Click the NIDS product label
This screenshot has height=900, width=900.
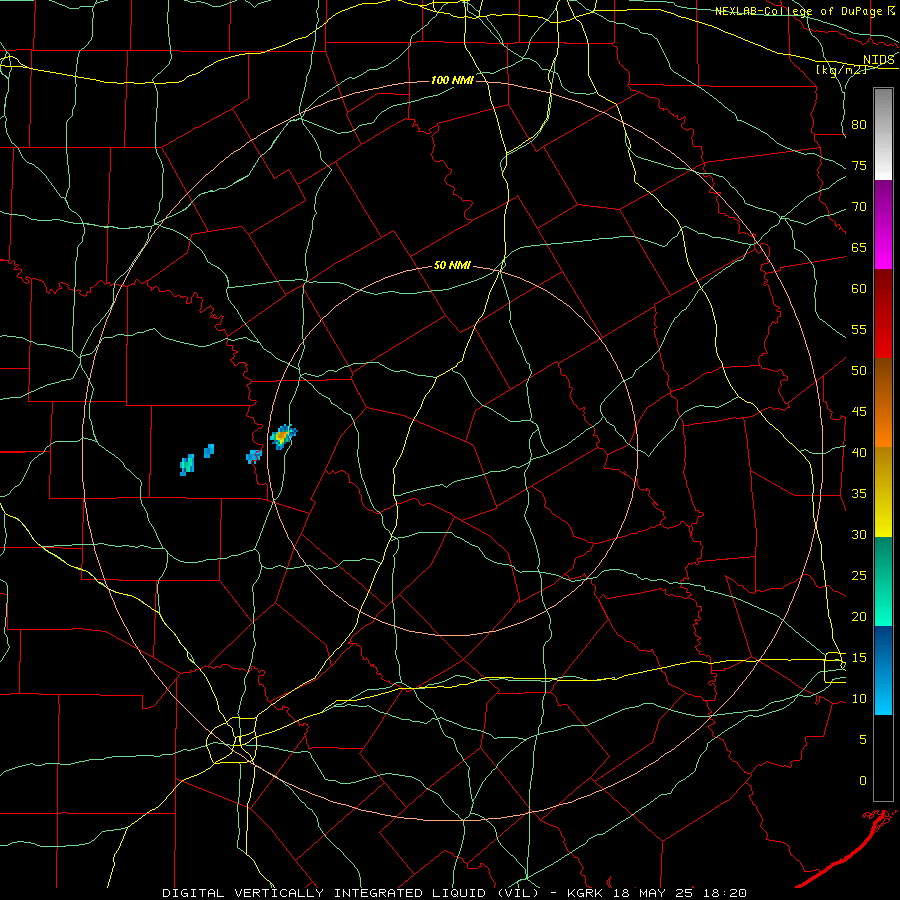pos(879,60)
